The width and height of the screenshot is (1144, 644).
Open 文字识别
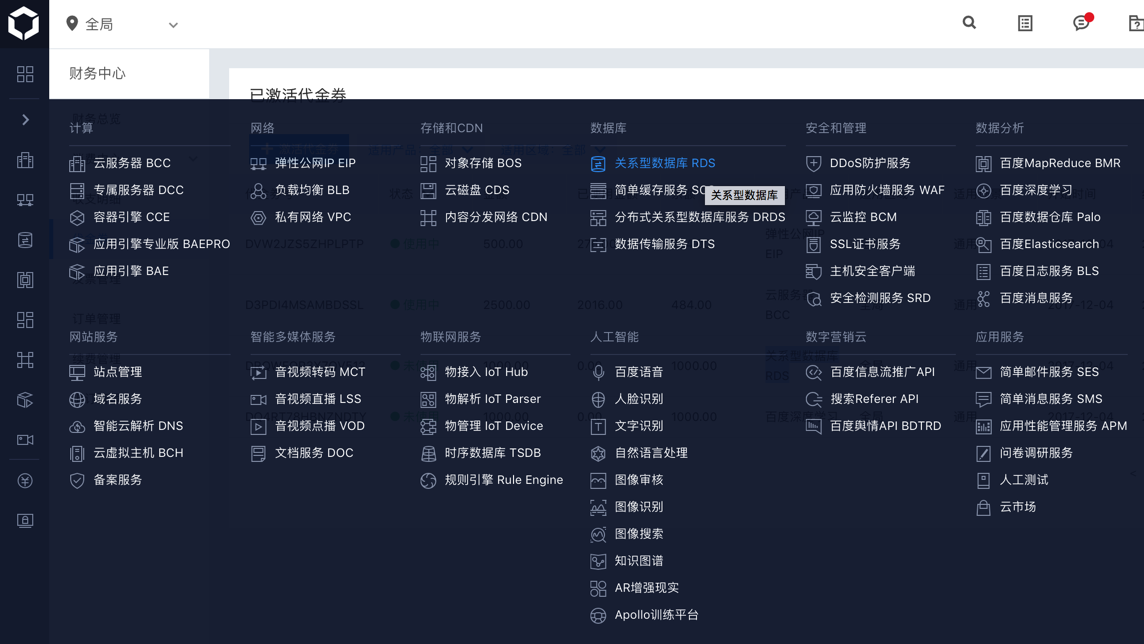coord(638,425)
